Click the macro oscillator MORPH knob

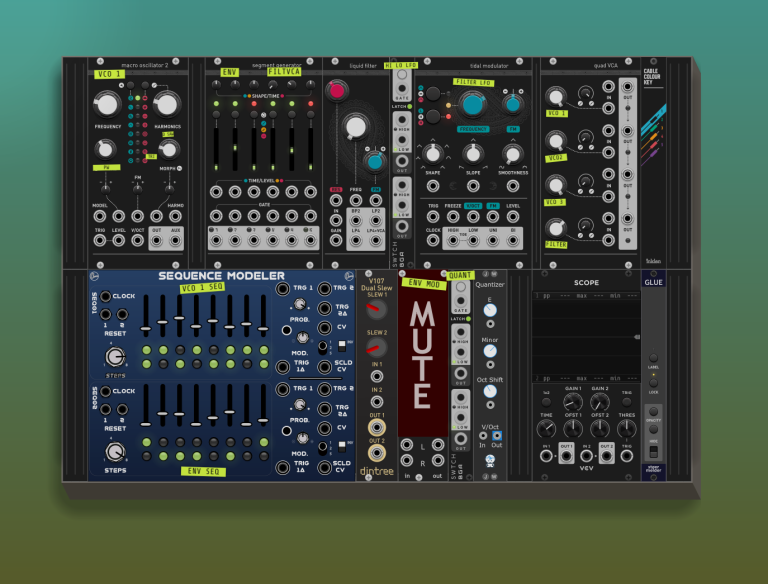click(168, 150)
